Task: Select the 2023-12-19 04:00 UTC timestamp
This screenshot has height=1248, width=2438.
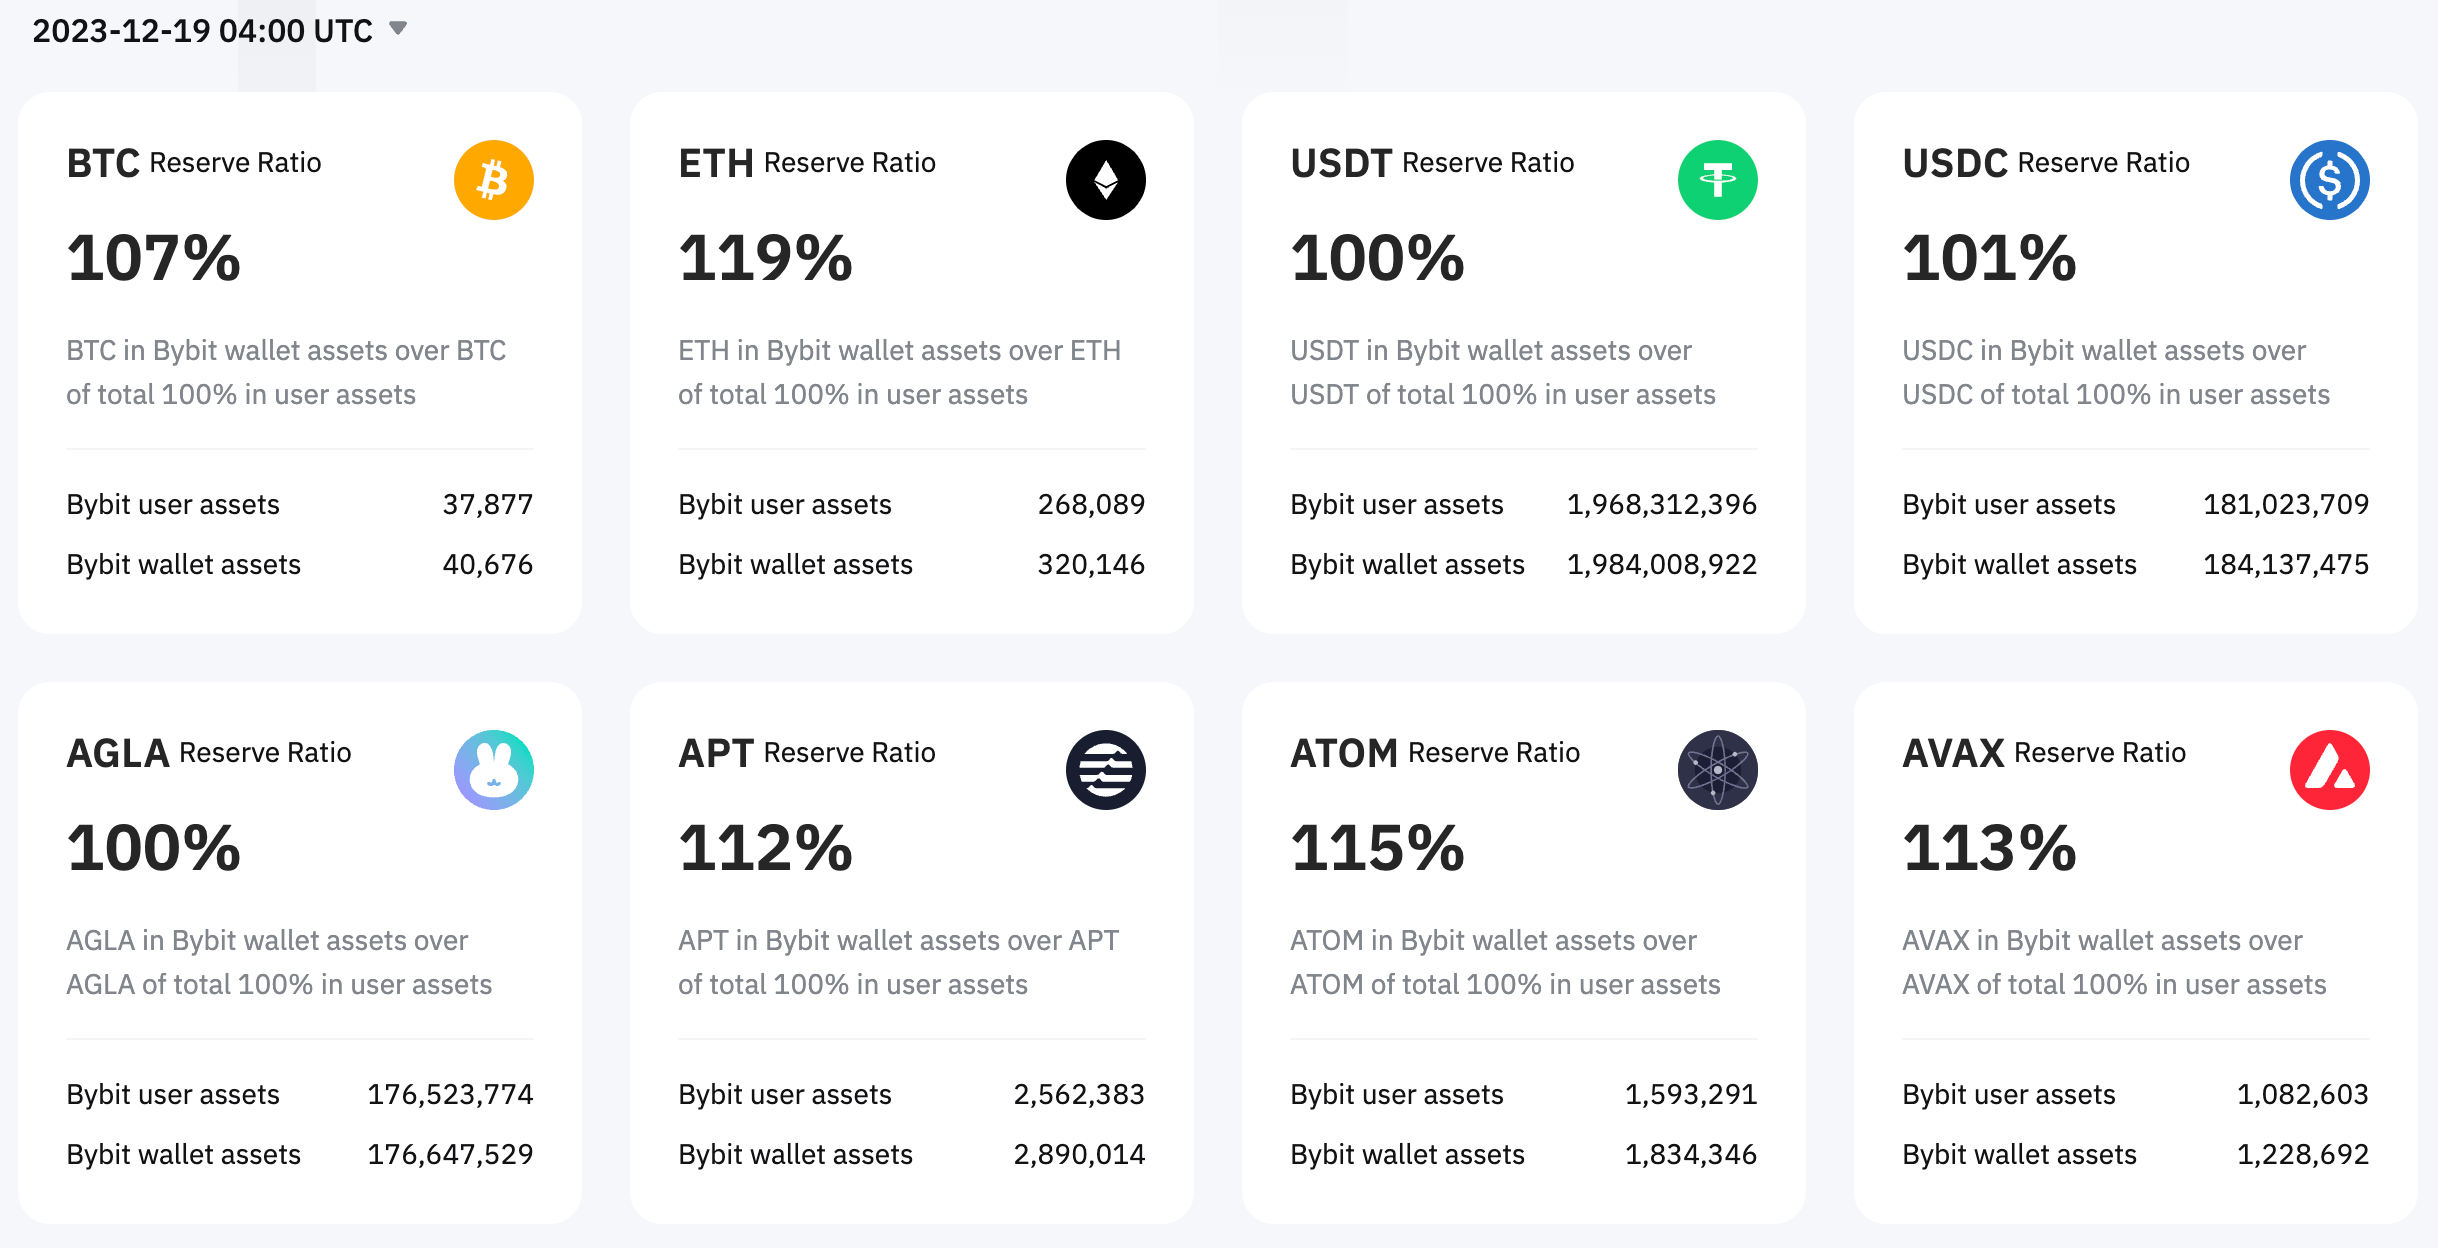Action: click(202, 31)
